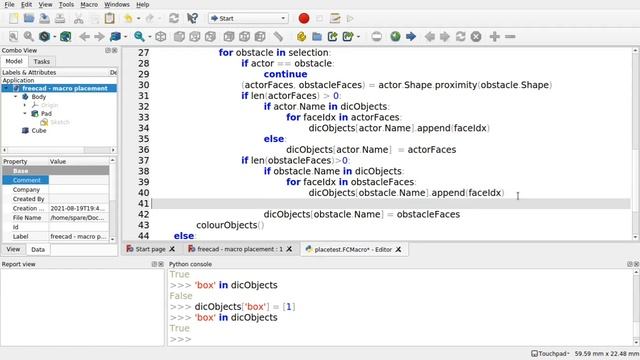This screenshot has width=640, height=360.
Task: Create a group with blue folder icon
Action: 317,36
